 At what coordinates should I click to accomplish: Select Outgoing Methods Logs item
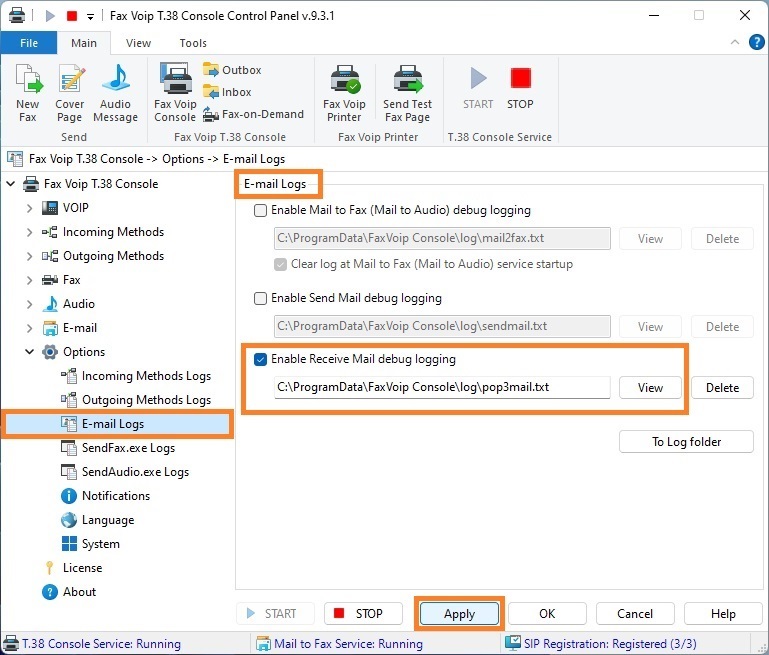click(136, 400)
